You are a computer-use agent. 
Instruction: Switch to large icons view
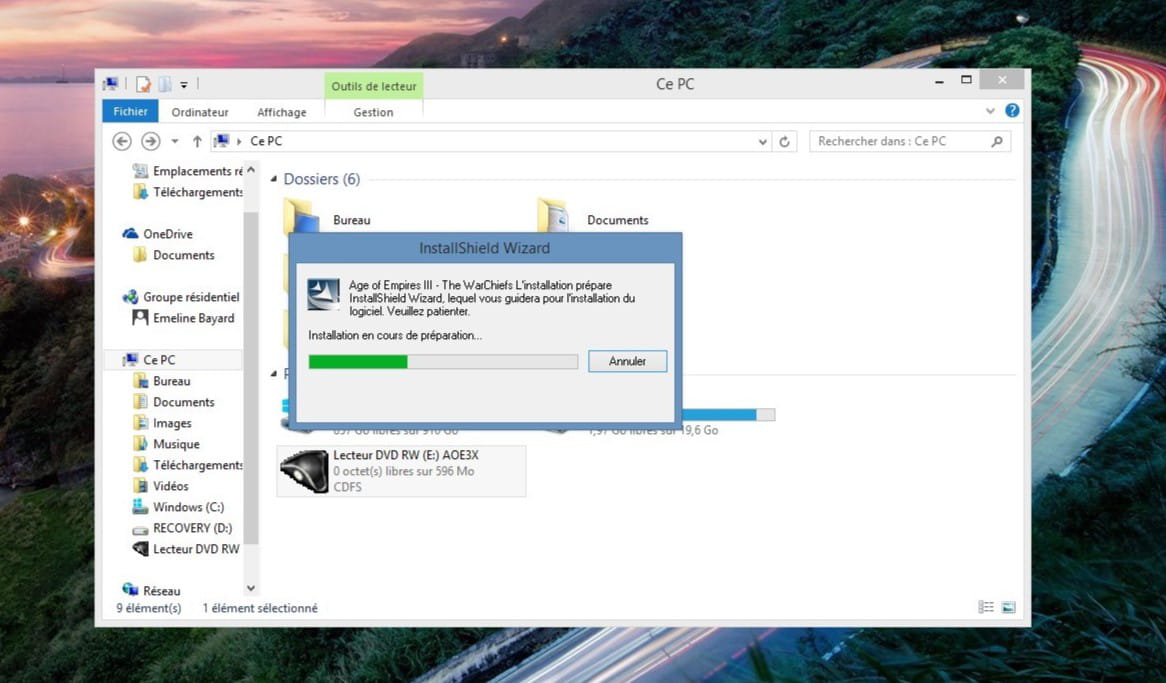tap(1008, 607)
